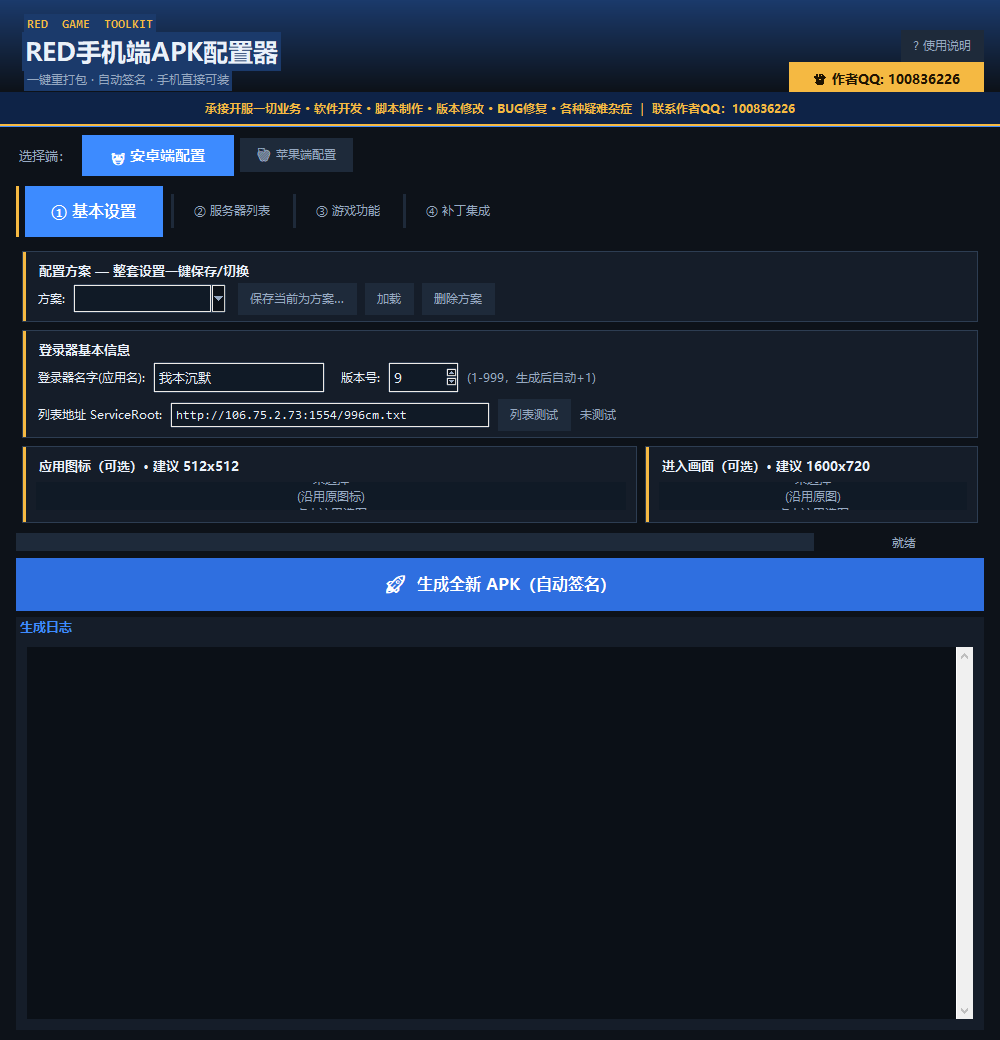1000x1040 pixels.
Task: Open the 使用说明 help button
Action: pyautogui.click(x=942, y=46)
